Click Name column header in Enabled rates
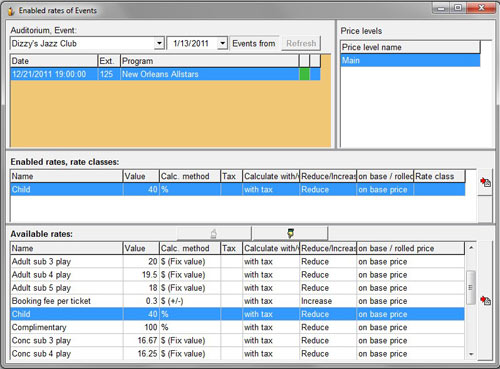Screen dimensions: 500x369 (x=67, y=176)
